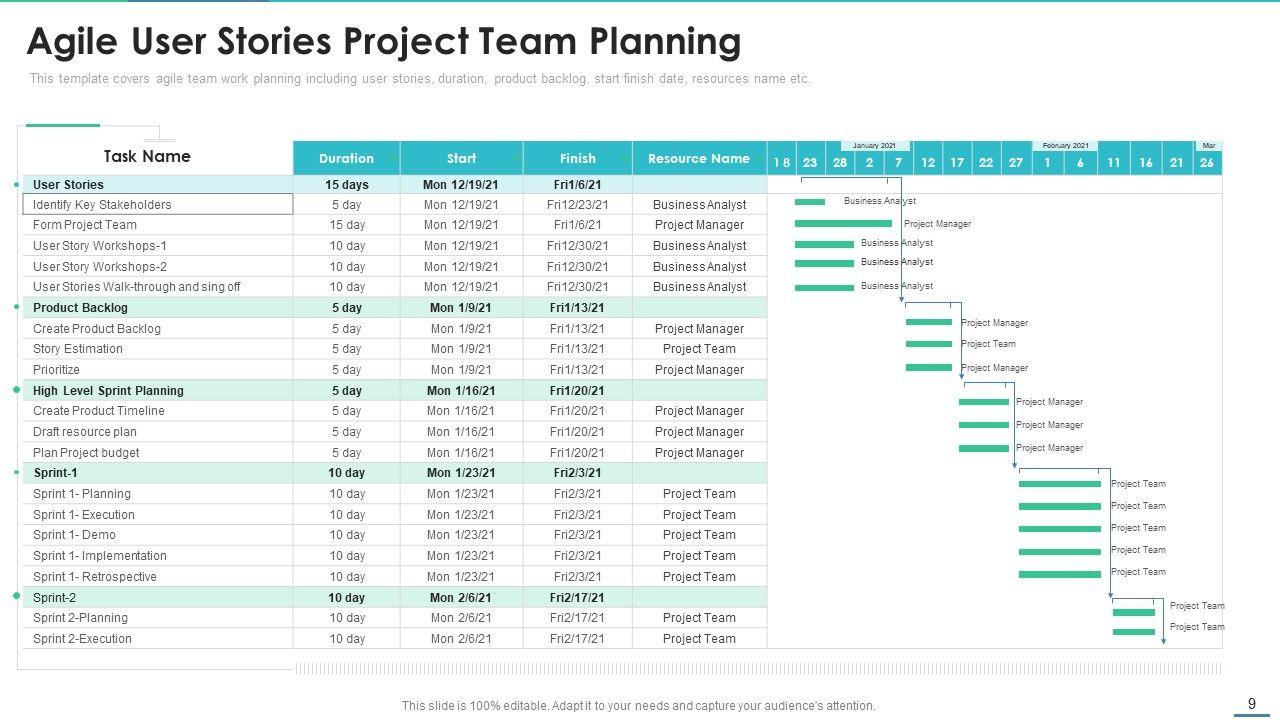Click the Story Estimation Gantt bar
Viewport: 1280px width, 720px height.
point(928,344)
